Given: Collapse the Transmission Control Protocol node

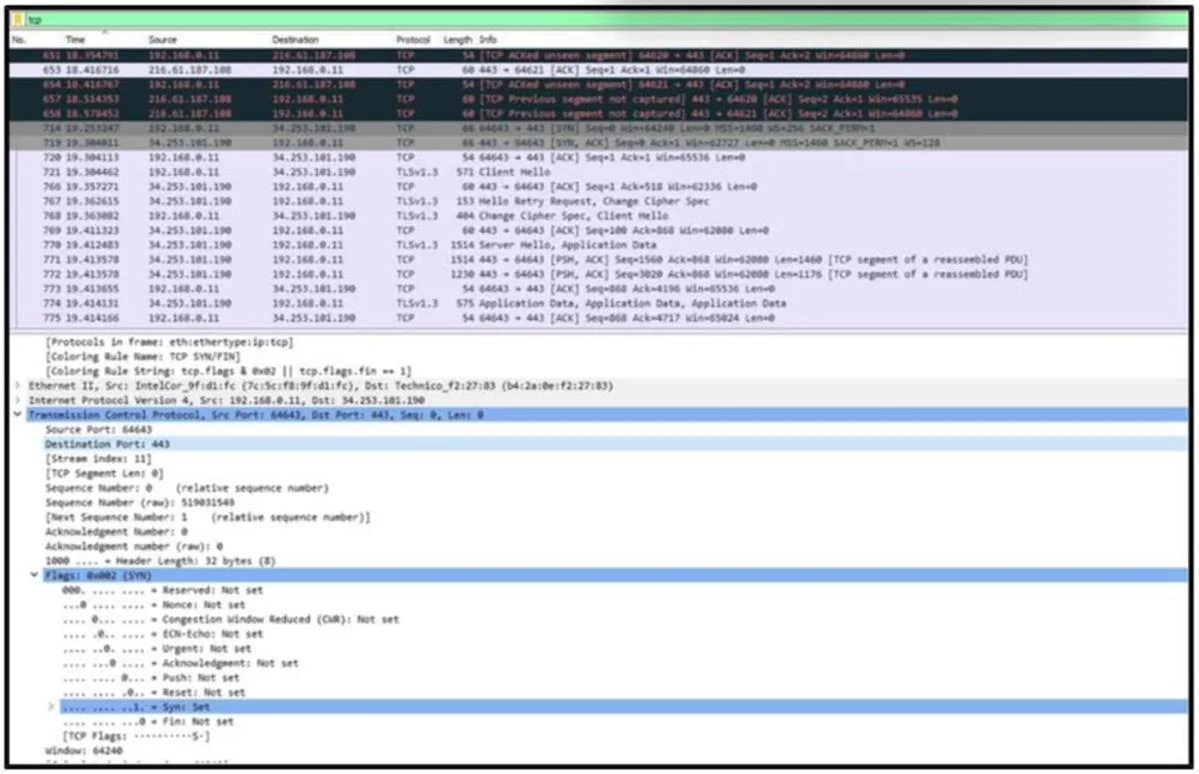Looking at the screenshot, I should tap(18, 415).
